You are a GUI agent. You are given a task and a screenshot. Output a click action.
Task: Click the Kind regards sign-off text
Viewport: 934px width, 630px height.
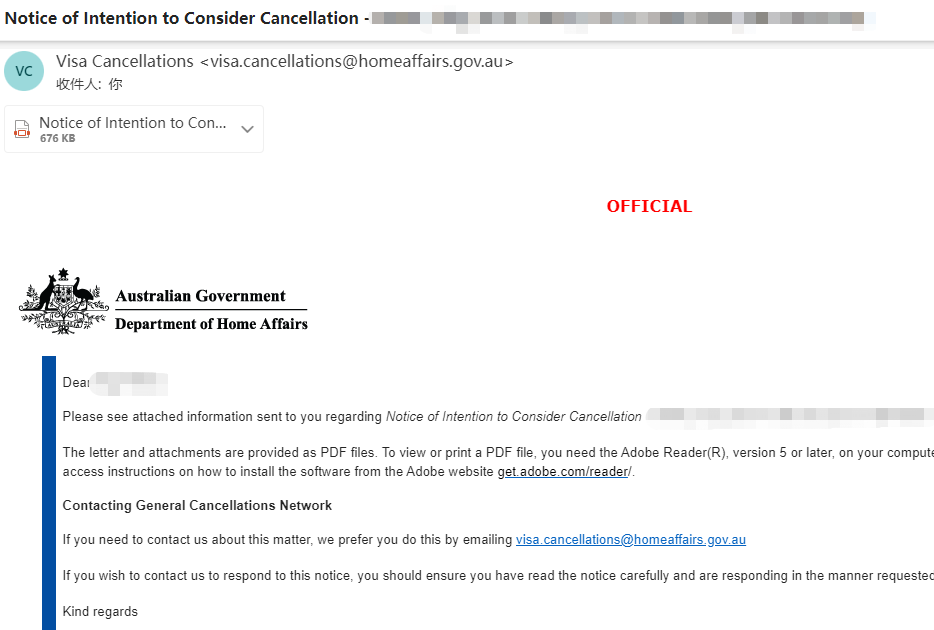tap(100, 612)
